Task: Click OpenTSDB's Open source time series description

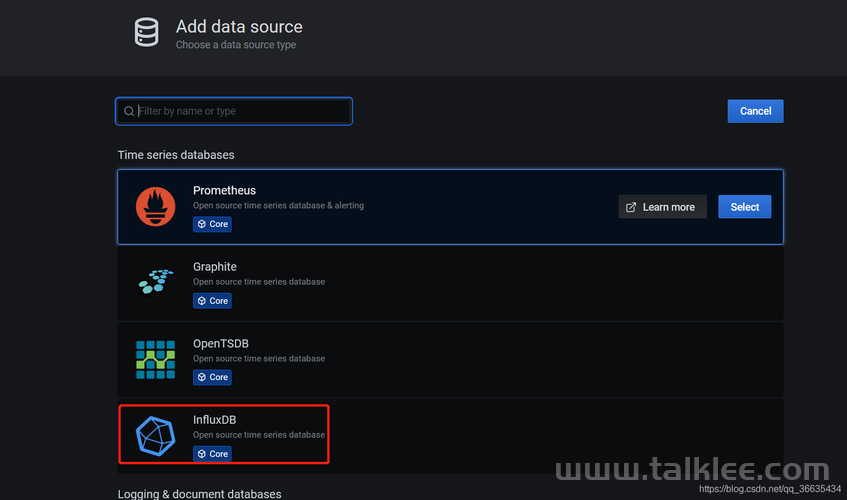Action: [259, 359]
